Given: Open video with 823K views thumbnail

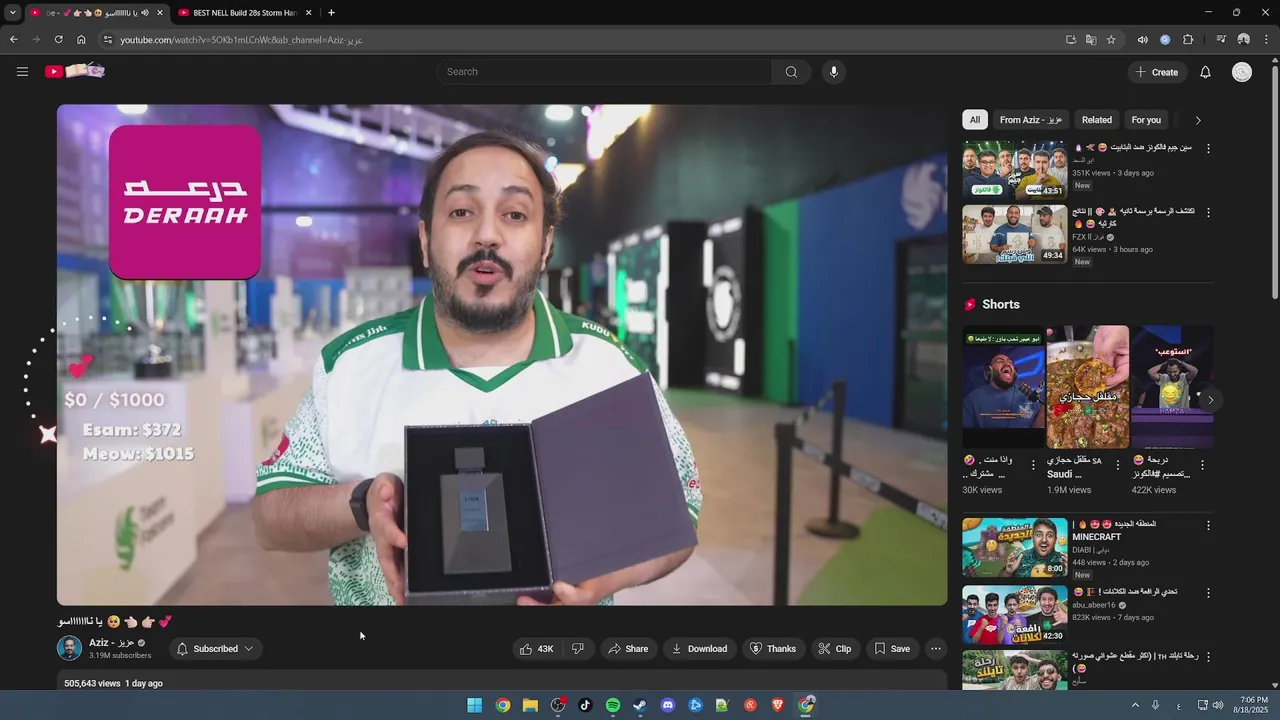Looking at the screenshot, I should tap(1015, 615).
